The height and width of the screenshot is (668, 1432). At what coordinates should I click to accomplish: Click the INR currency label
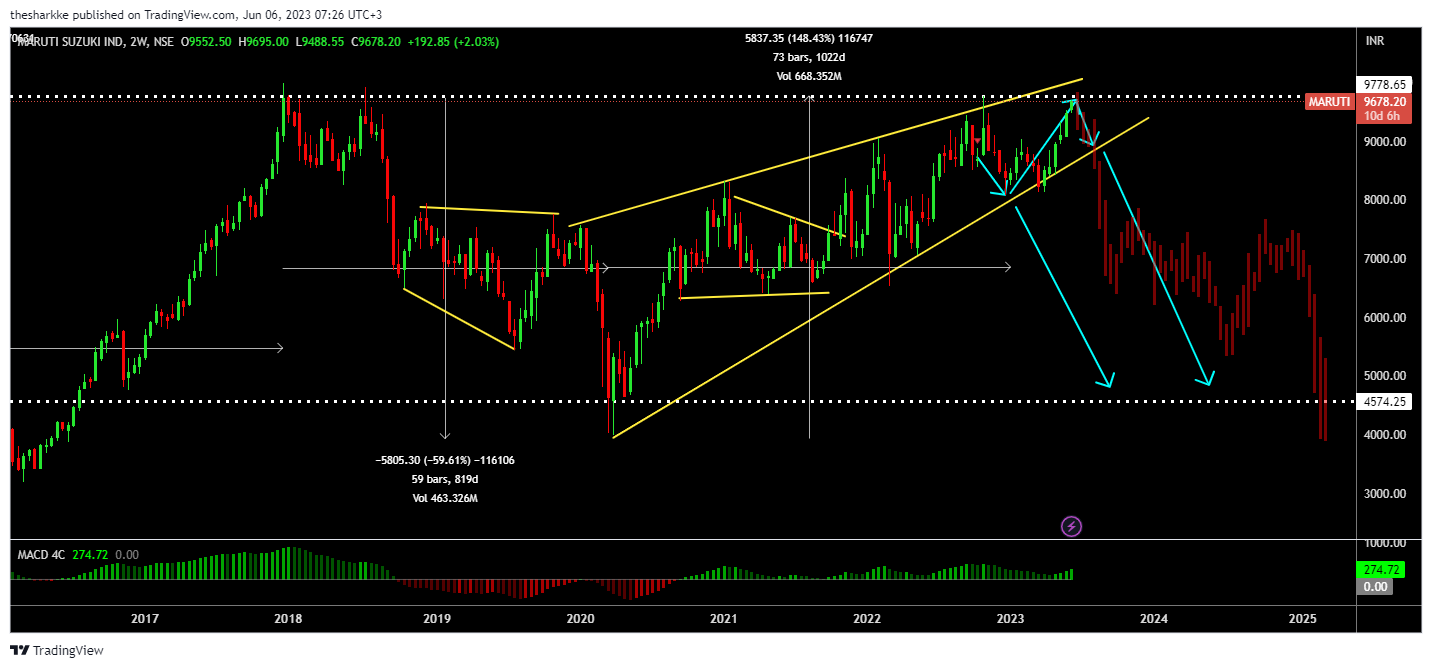[1375, 41]
